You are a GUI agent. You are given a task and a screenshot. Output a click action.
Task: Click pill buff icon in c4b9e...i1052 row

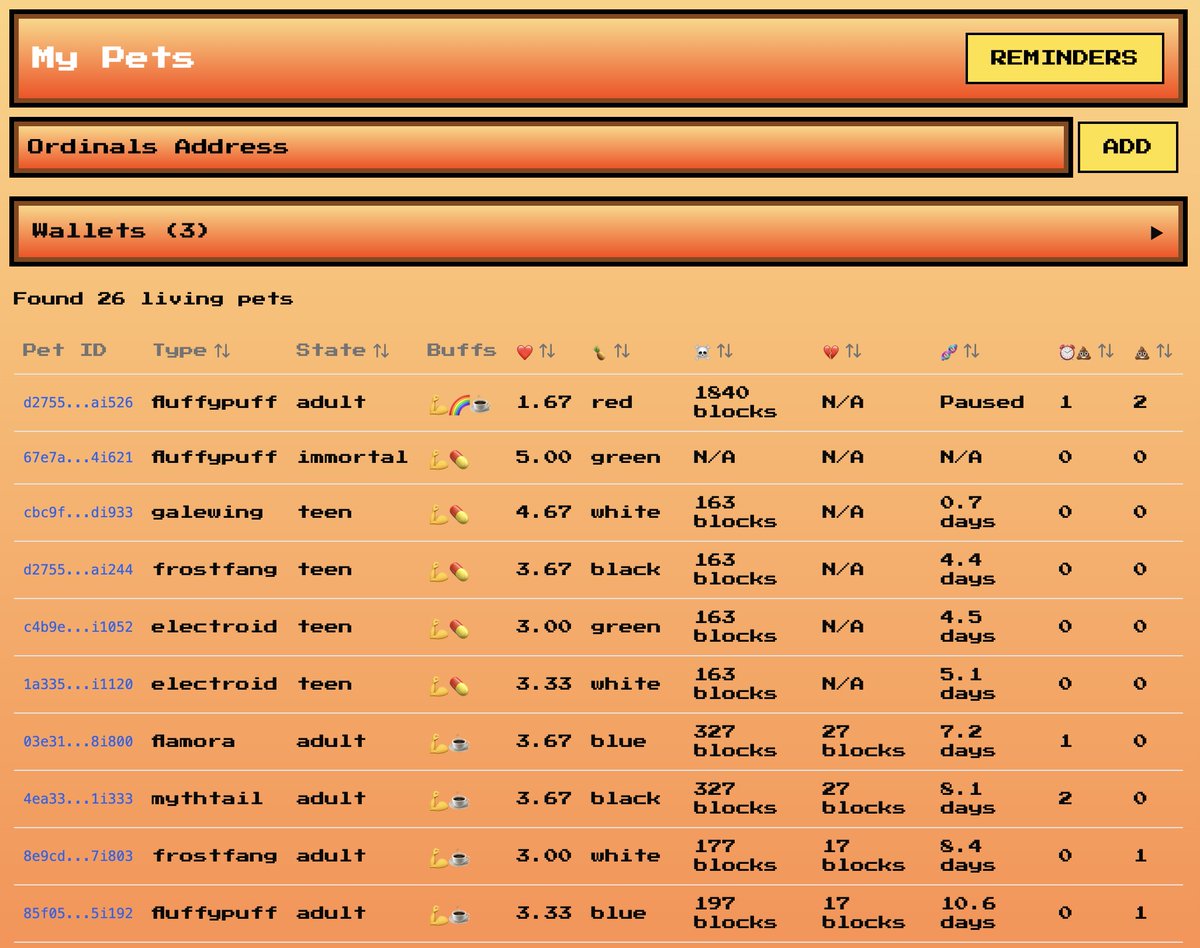click(459, 629)
